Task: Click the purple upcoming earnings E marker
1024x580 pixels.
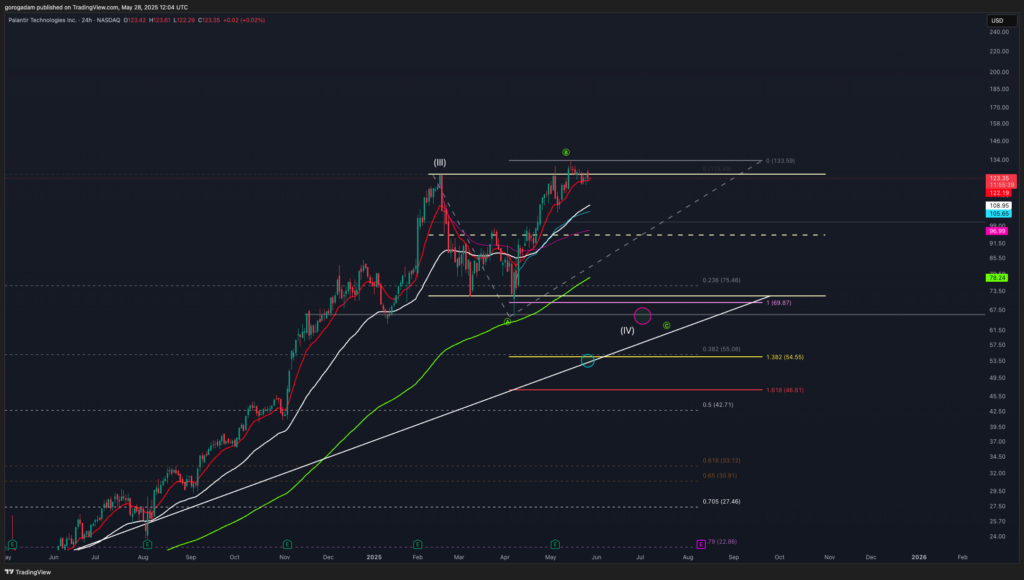Action: (x=700, y=544)
